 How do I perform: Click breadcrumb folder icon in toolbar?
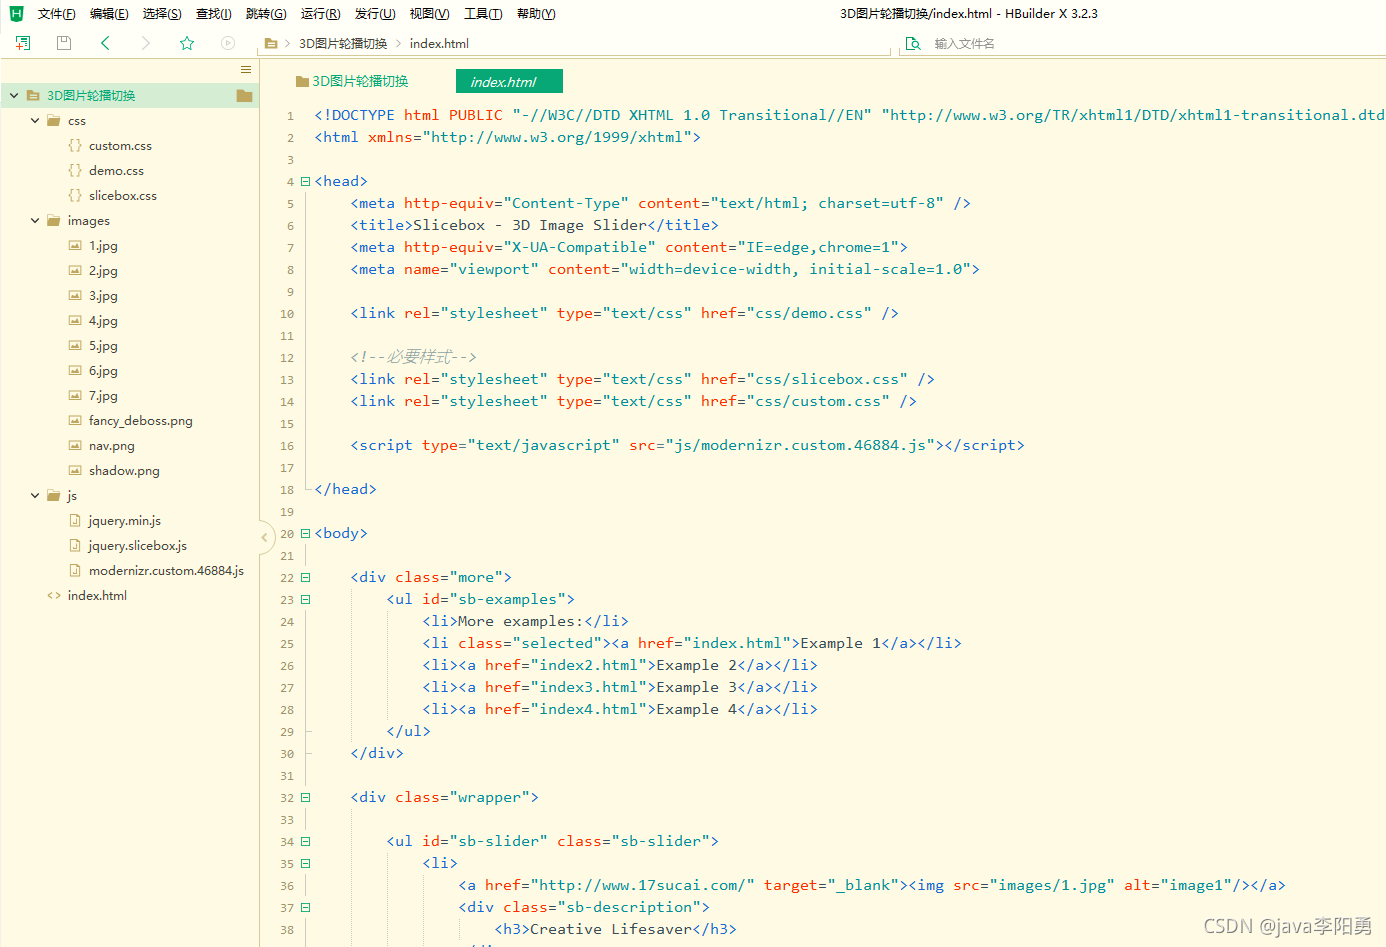[271, 43]
